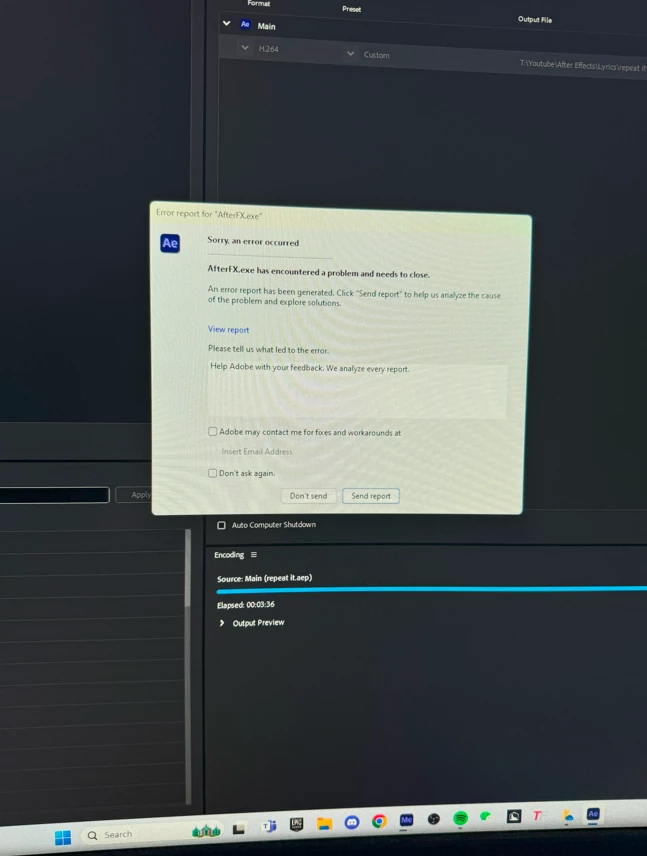Click the dark square gauge icon on the taskbar
The width and height of the screenshot is (647, 856).
pos(514,816)
